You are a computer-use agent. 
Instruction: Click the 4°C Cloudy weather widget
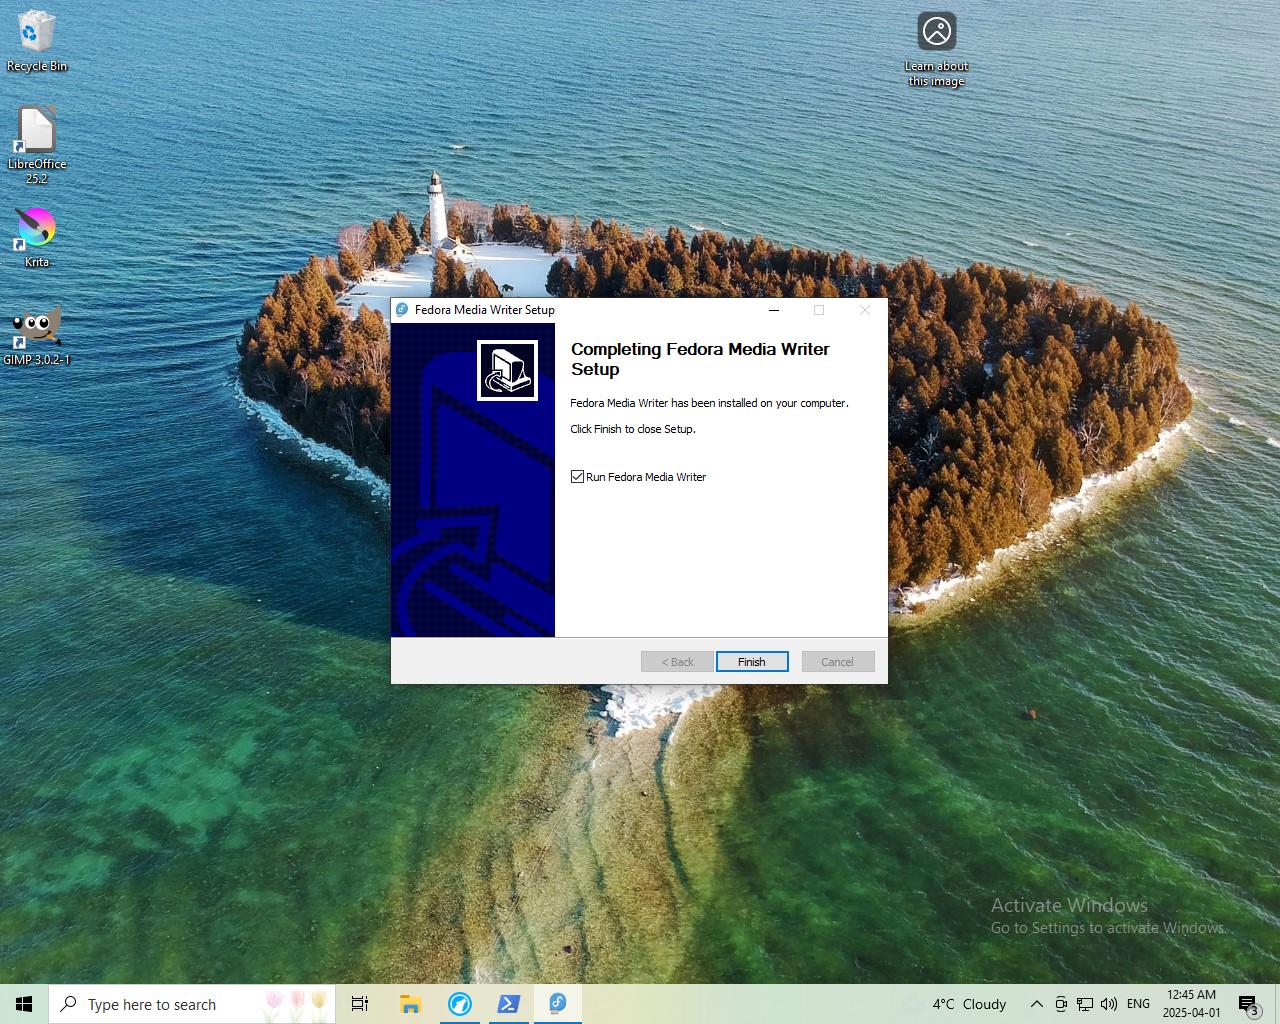[x=958, y=1004]
